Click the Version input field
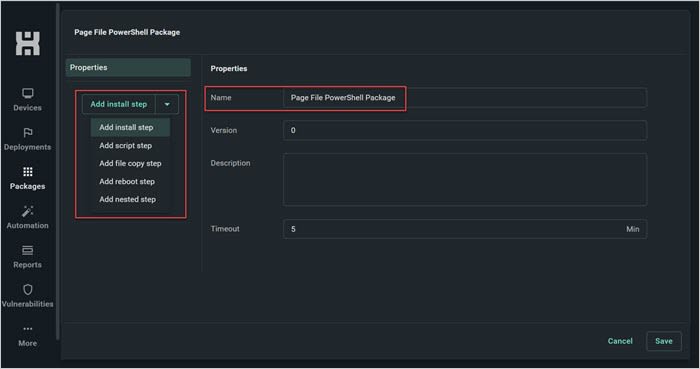 [x=464, y=130]
